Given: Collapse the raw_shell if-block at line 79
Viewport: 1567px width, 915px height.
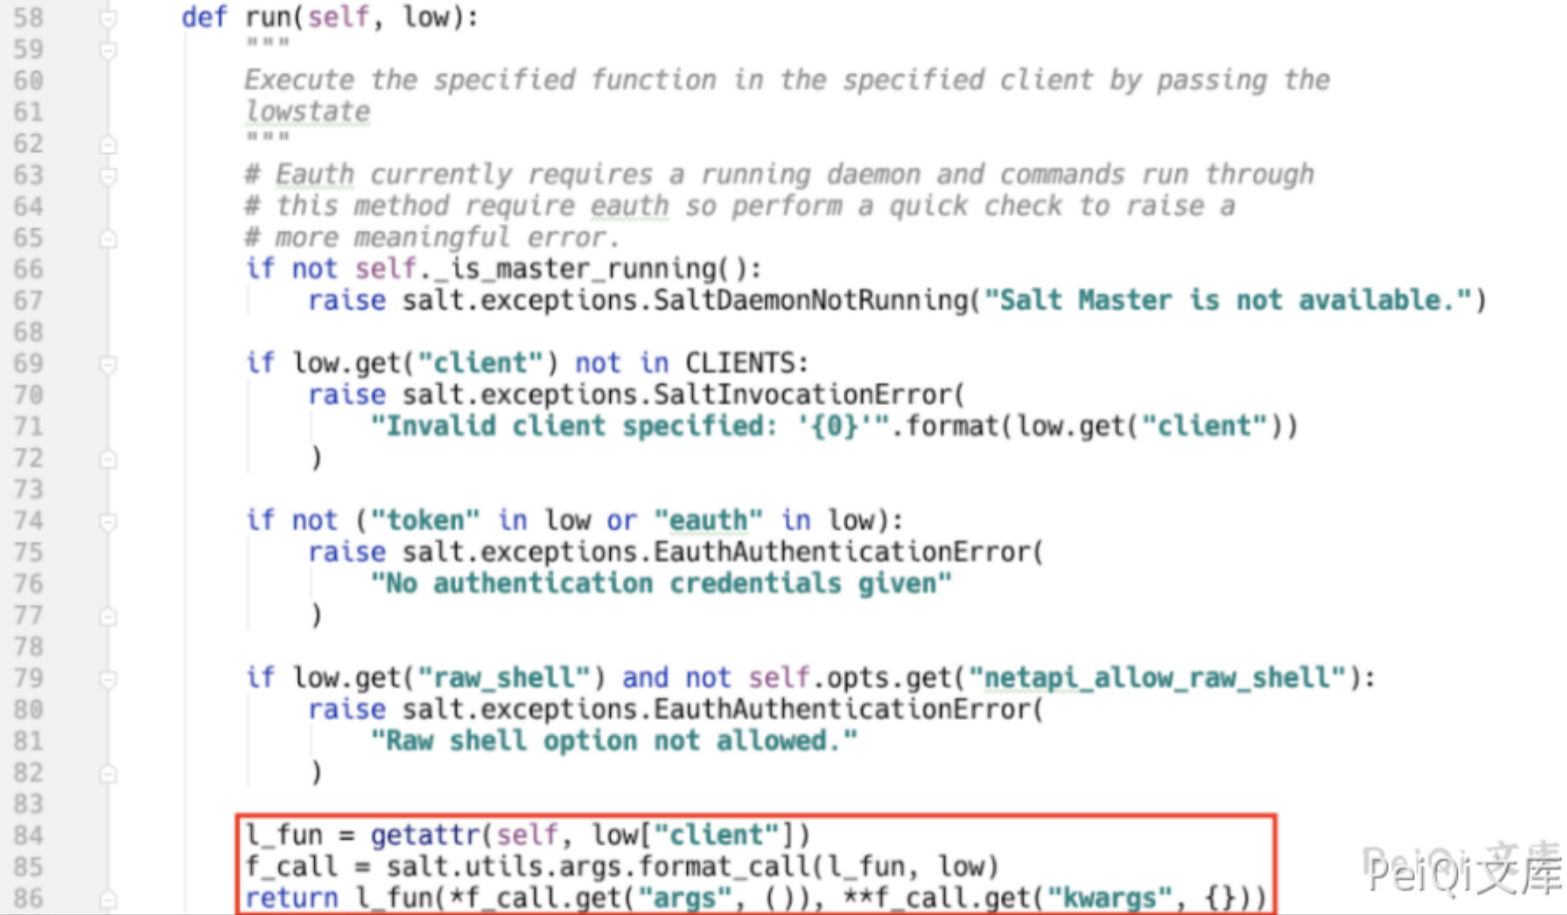Looking at the screenshot, I should click(108, 680).
